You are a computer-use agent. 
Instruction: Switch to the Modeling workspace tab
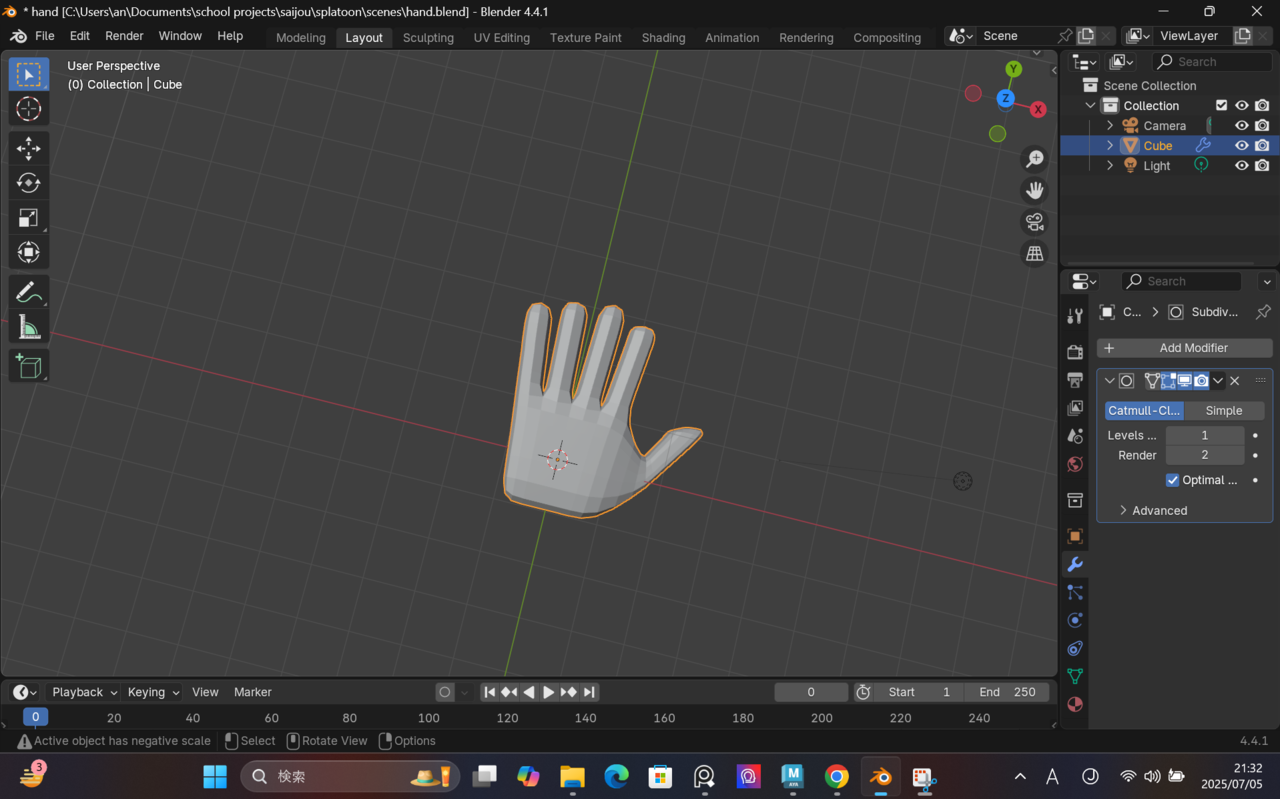coord(301,37)
